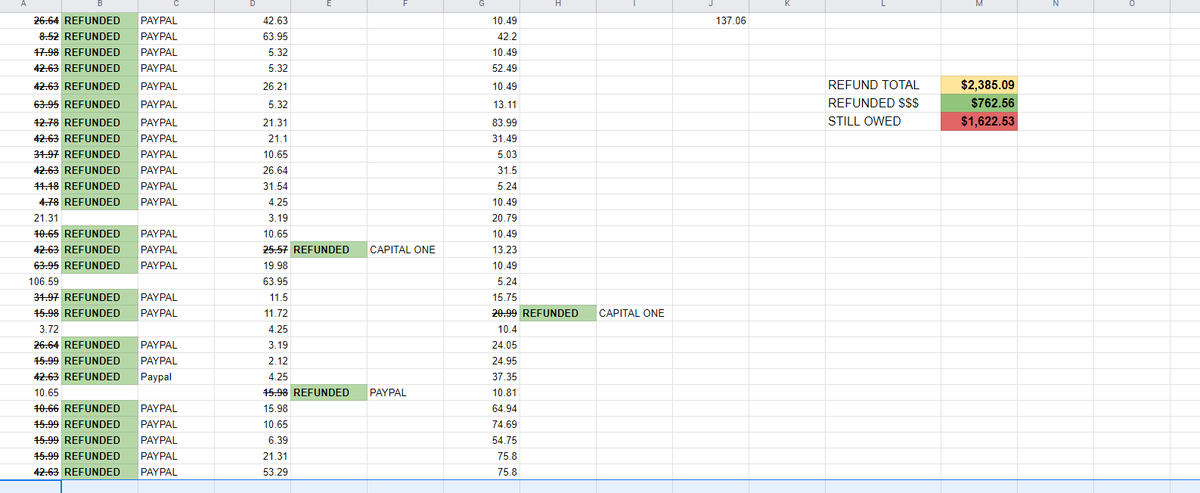Viewport: 1200px width, 493px height.
Task: Select column O header
Action: [x=1133, y=5]
